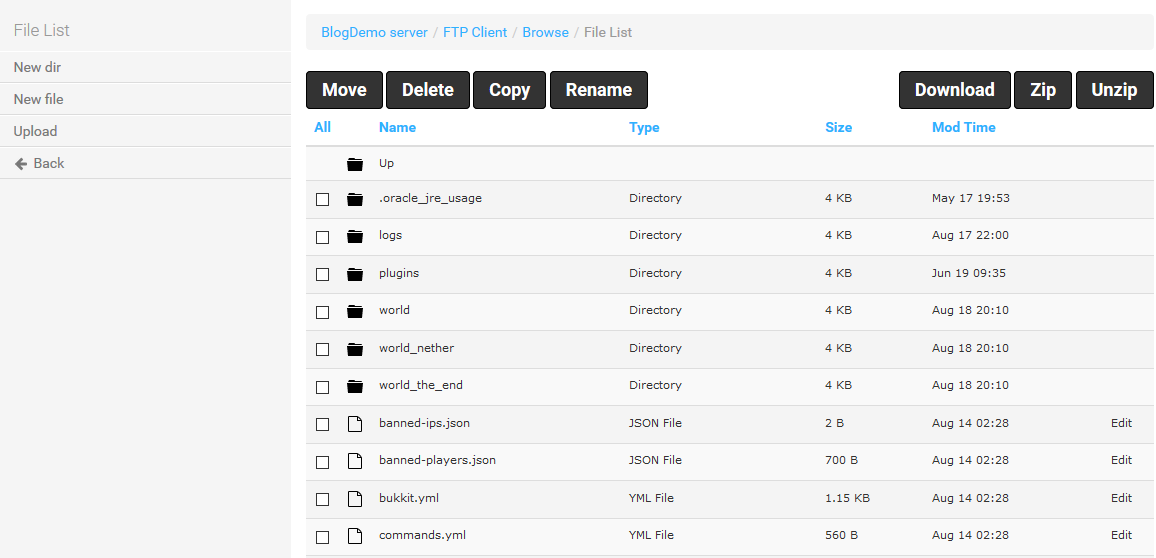This screenshot has height=558, width=1156.
Task: Click the Back arrow icon in sidebar
Action: pos(21,164)
